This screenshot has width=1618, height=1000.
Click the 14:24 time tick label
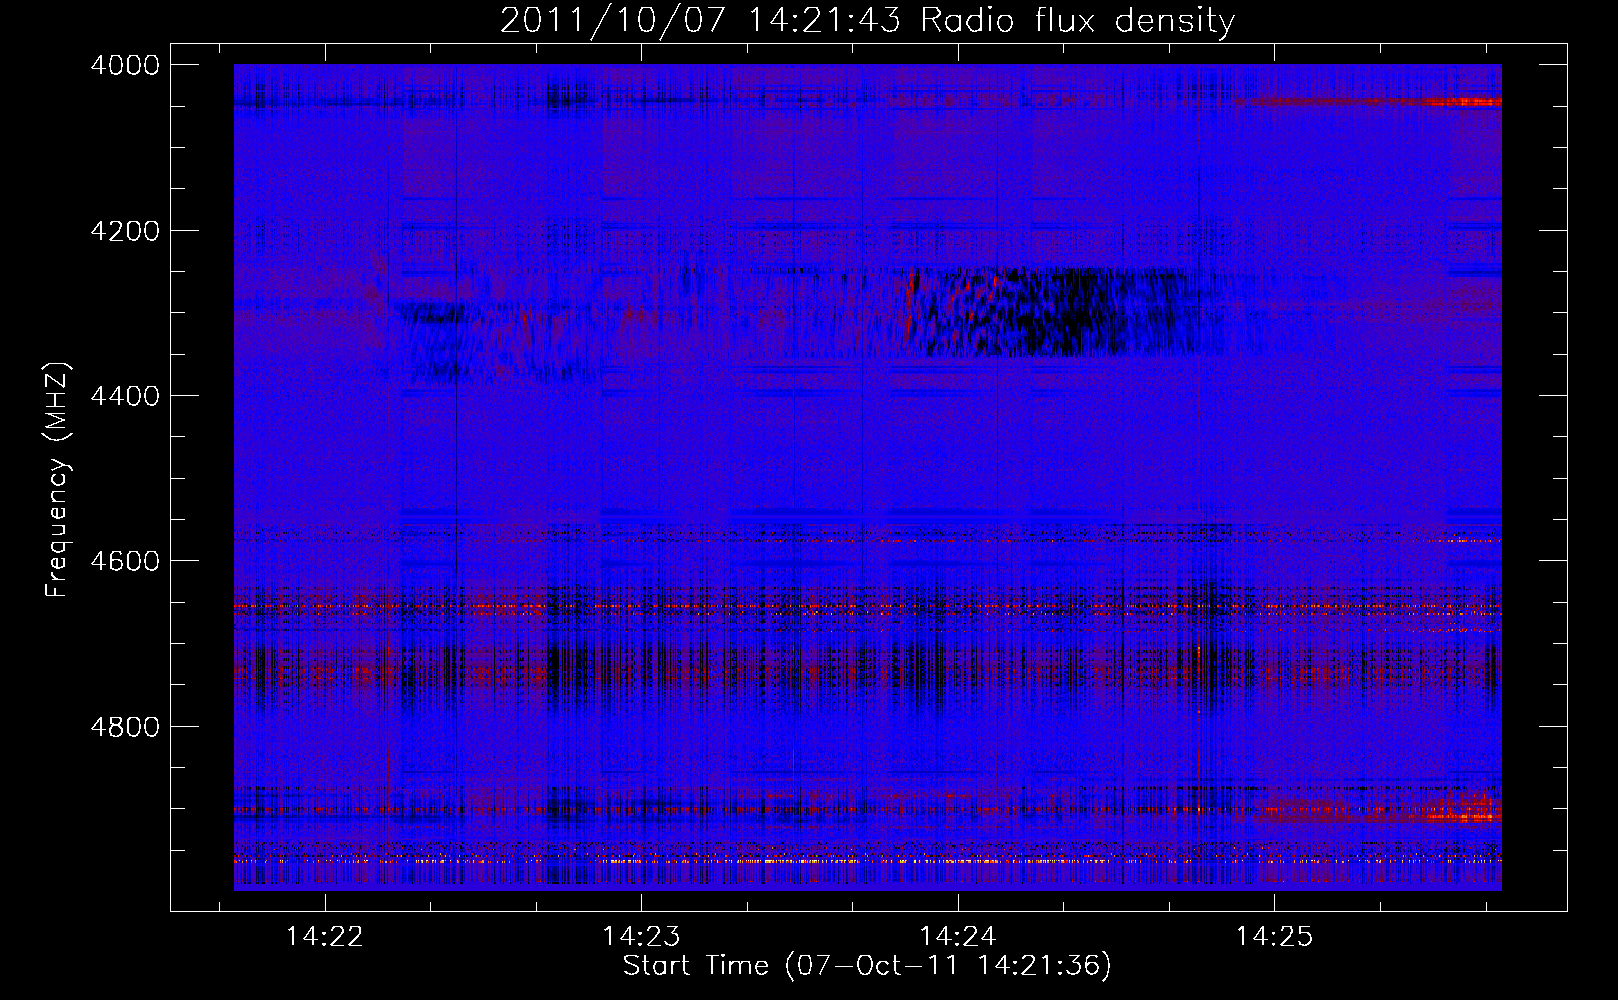coord(958,936)
